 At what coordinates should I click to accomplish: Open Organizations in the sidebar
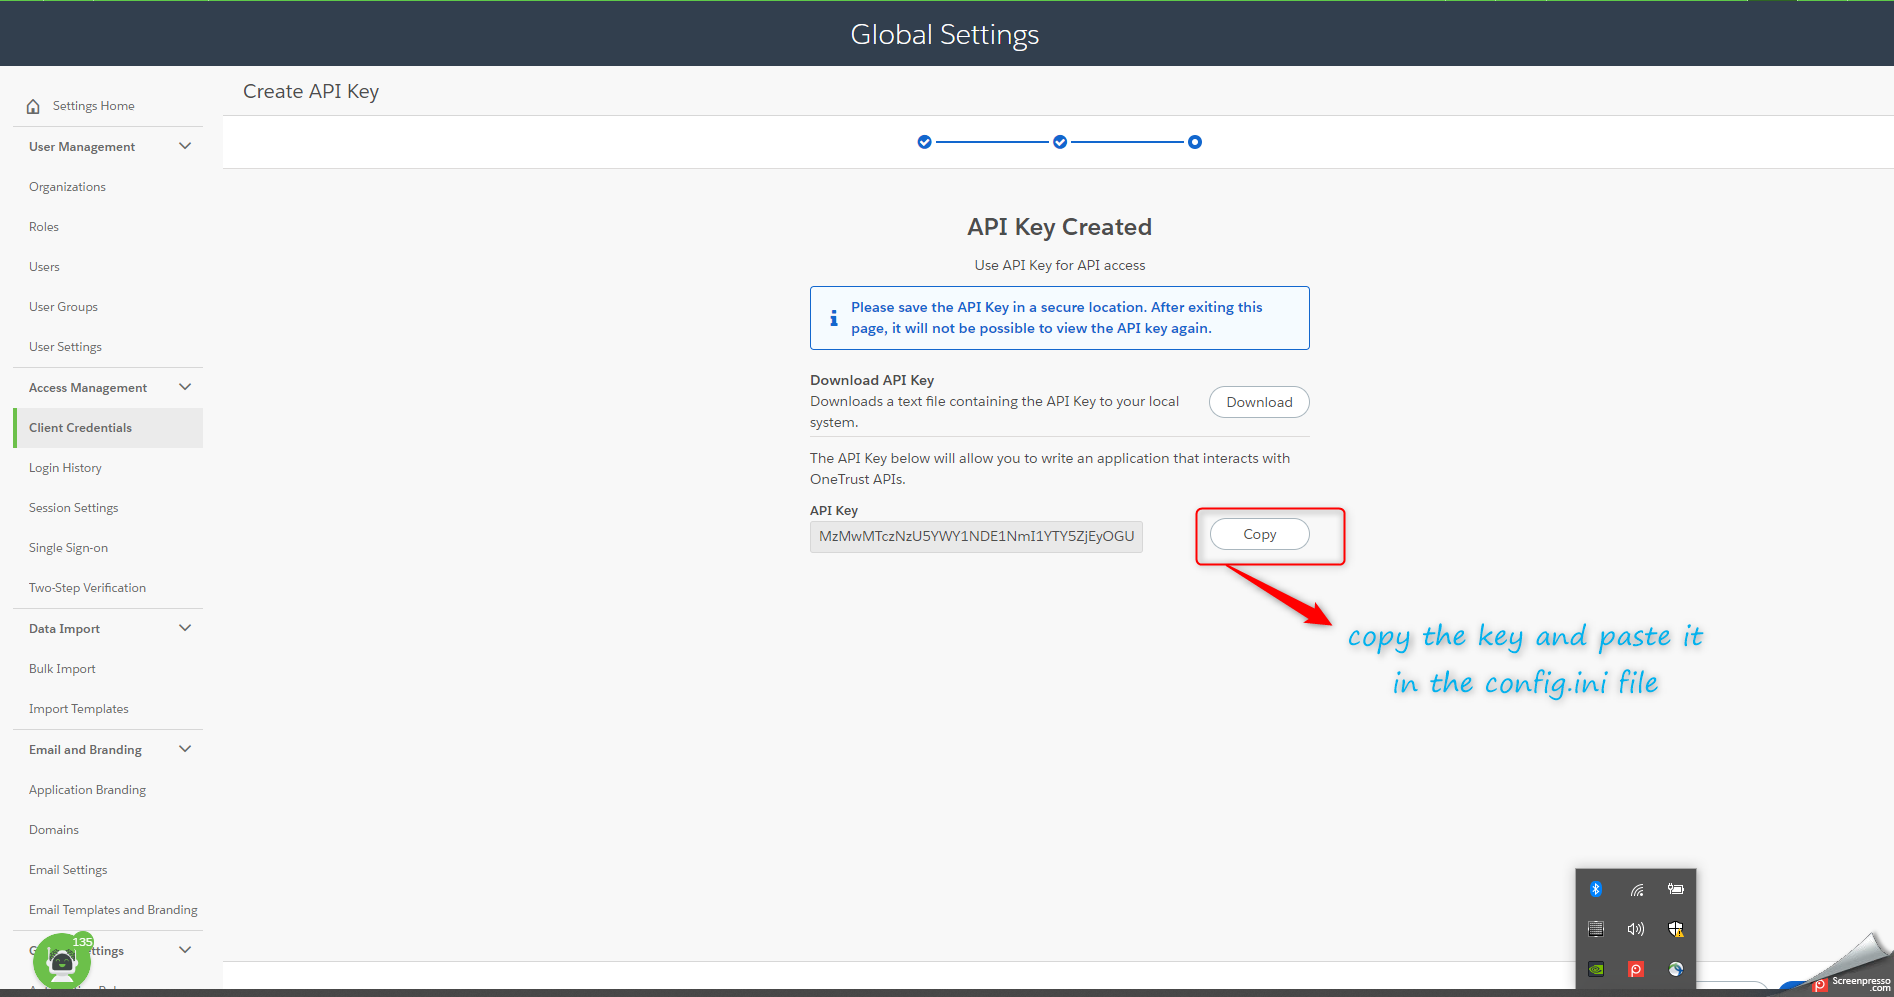point(67,187)
